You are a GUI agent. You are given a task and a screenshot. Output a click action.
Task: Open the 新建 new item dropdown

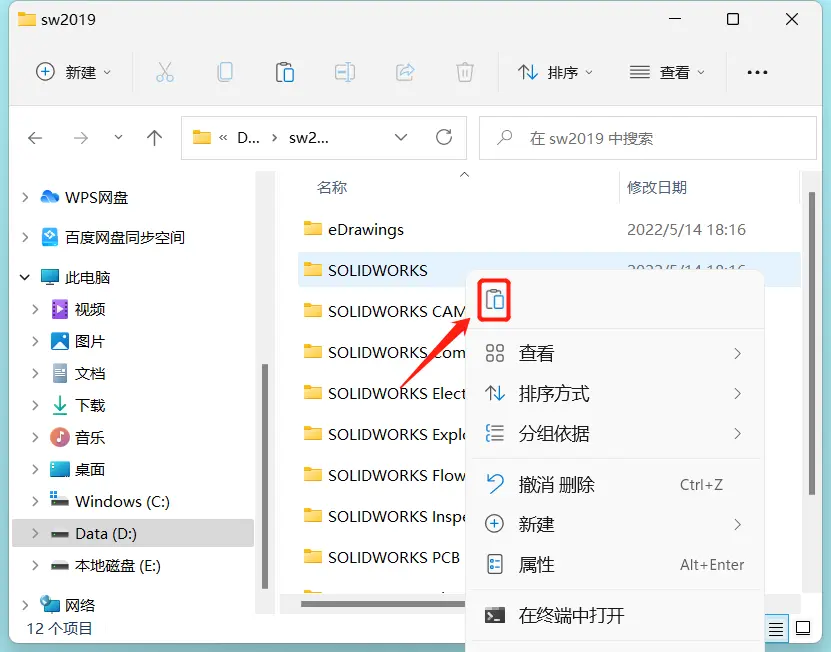pos(74,72)
